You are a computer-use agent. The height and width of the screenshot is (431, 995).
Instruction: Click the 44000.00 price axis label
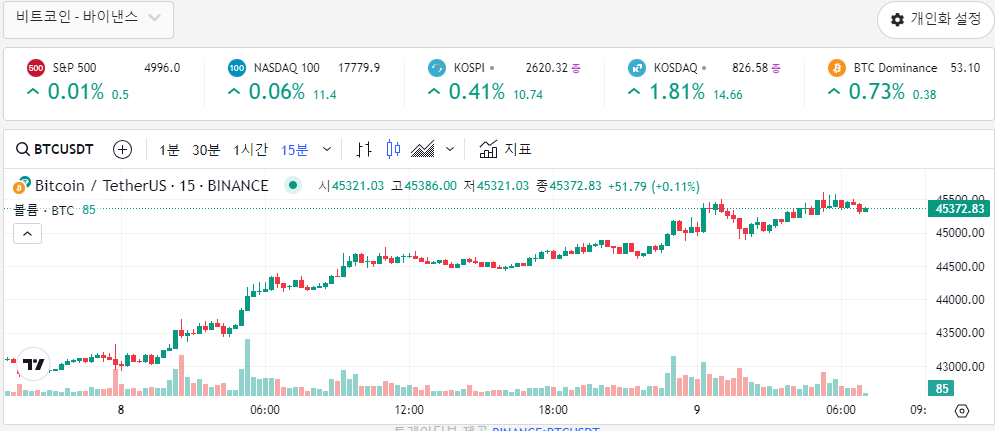(x=958, y=300)
